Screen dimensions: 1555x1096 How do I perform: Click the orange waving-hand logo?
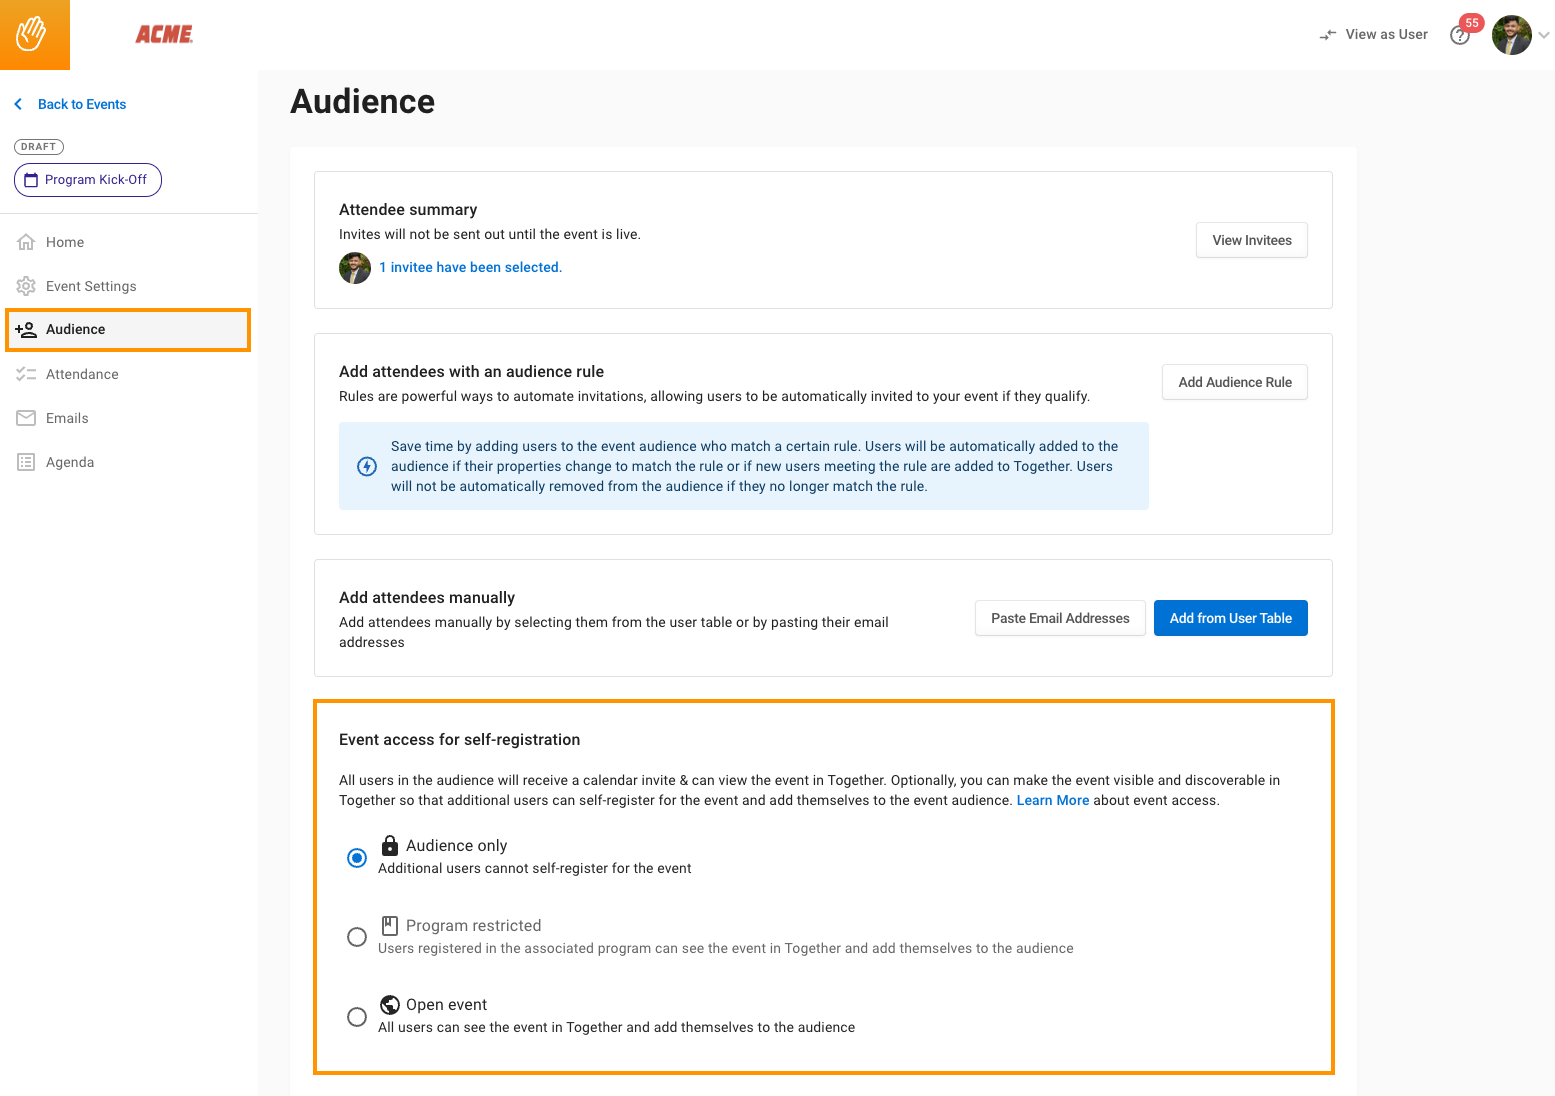click(x=35, y=35)
